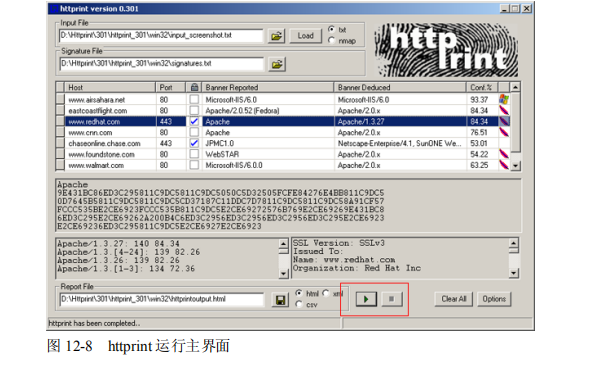Clear all results with Clear All
The width and height of the screenshot is (603, 367).
pyautogui.click(x=454, y=299)
